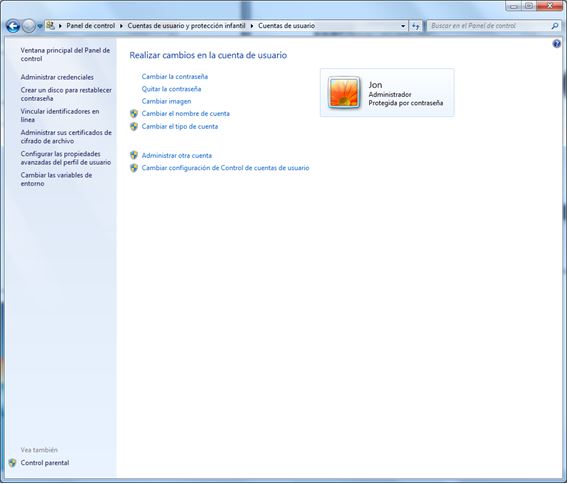
Task: Click shield icon beside Administrar otra cuenta
Action: pyautogui.click(x=134, y=155)
